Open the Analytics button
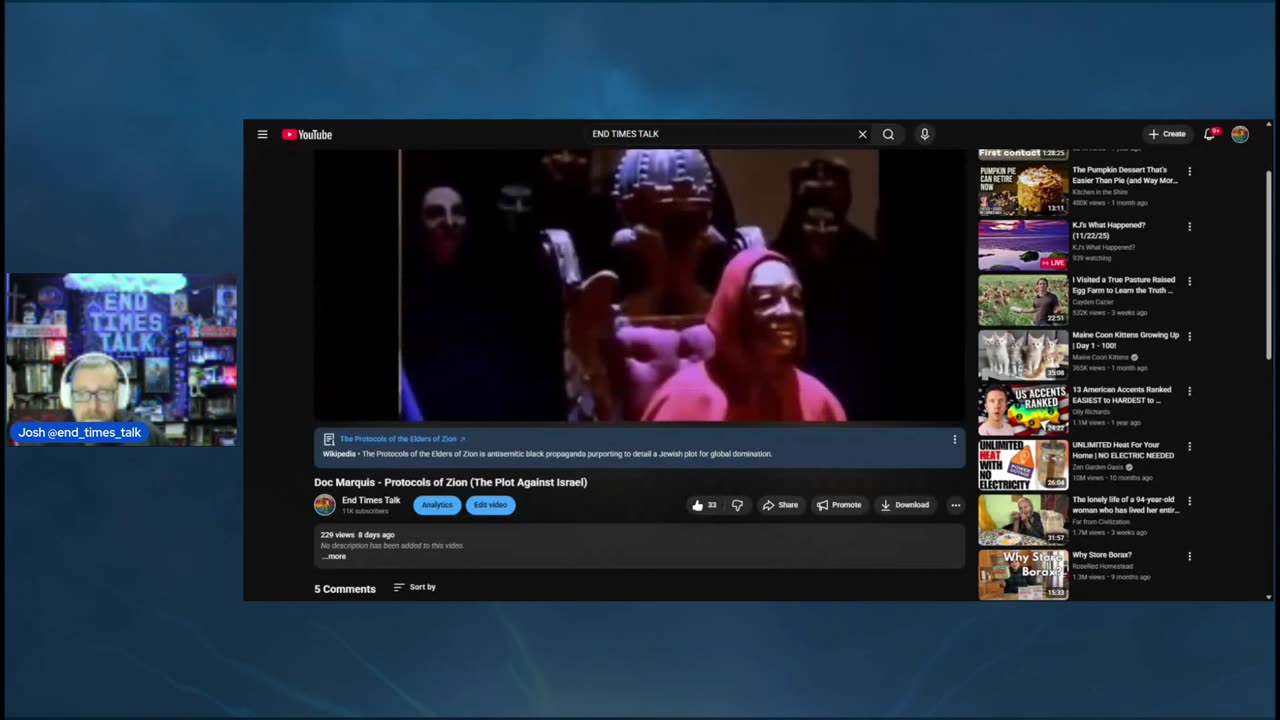The height and width of the screenshot is (720, 1280). [437, 505]
